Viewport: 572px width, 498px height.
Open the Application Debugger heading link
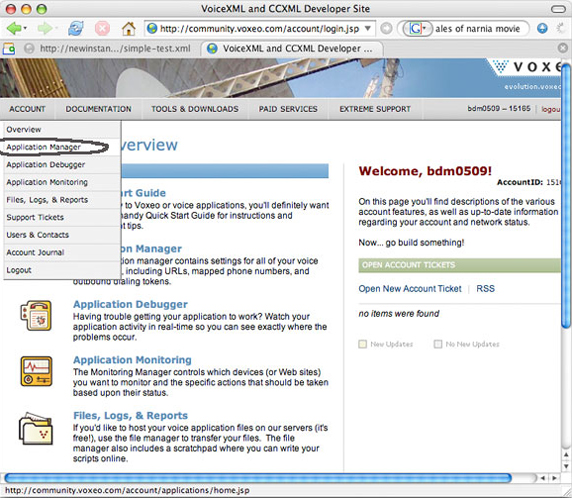click(x=130, y=304)
